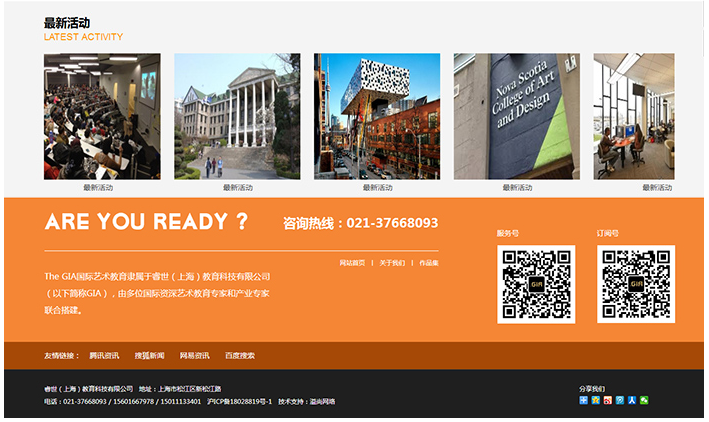Share via the Renren icon
Viewport: 709px width, 422px height.
632,401
